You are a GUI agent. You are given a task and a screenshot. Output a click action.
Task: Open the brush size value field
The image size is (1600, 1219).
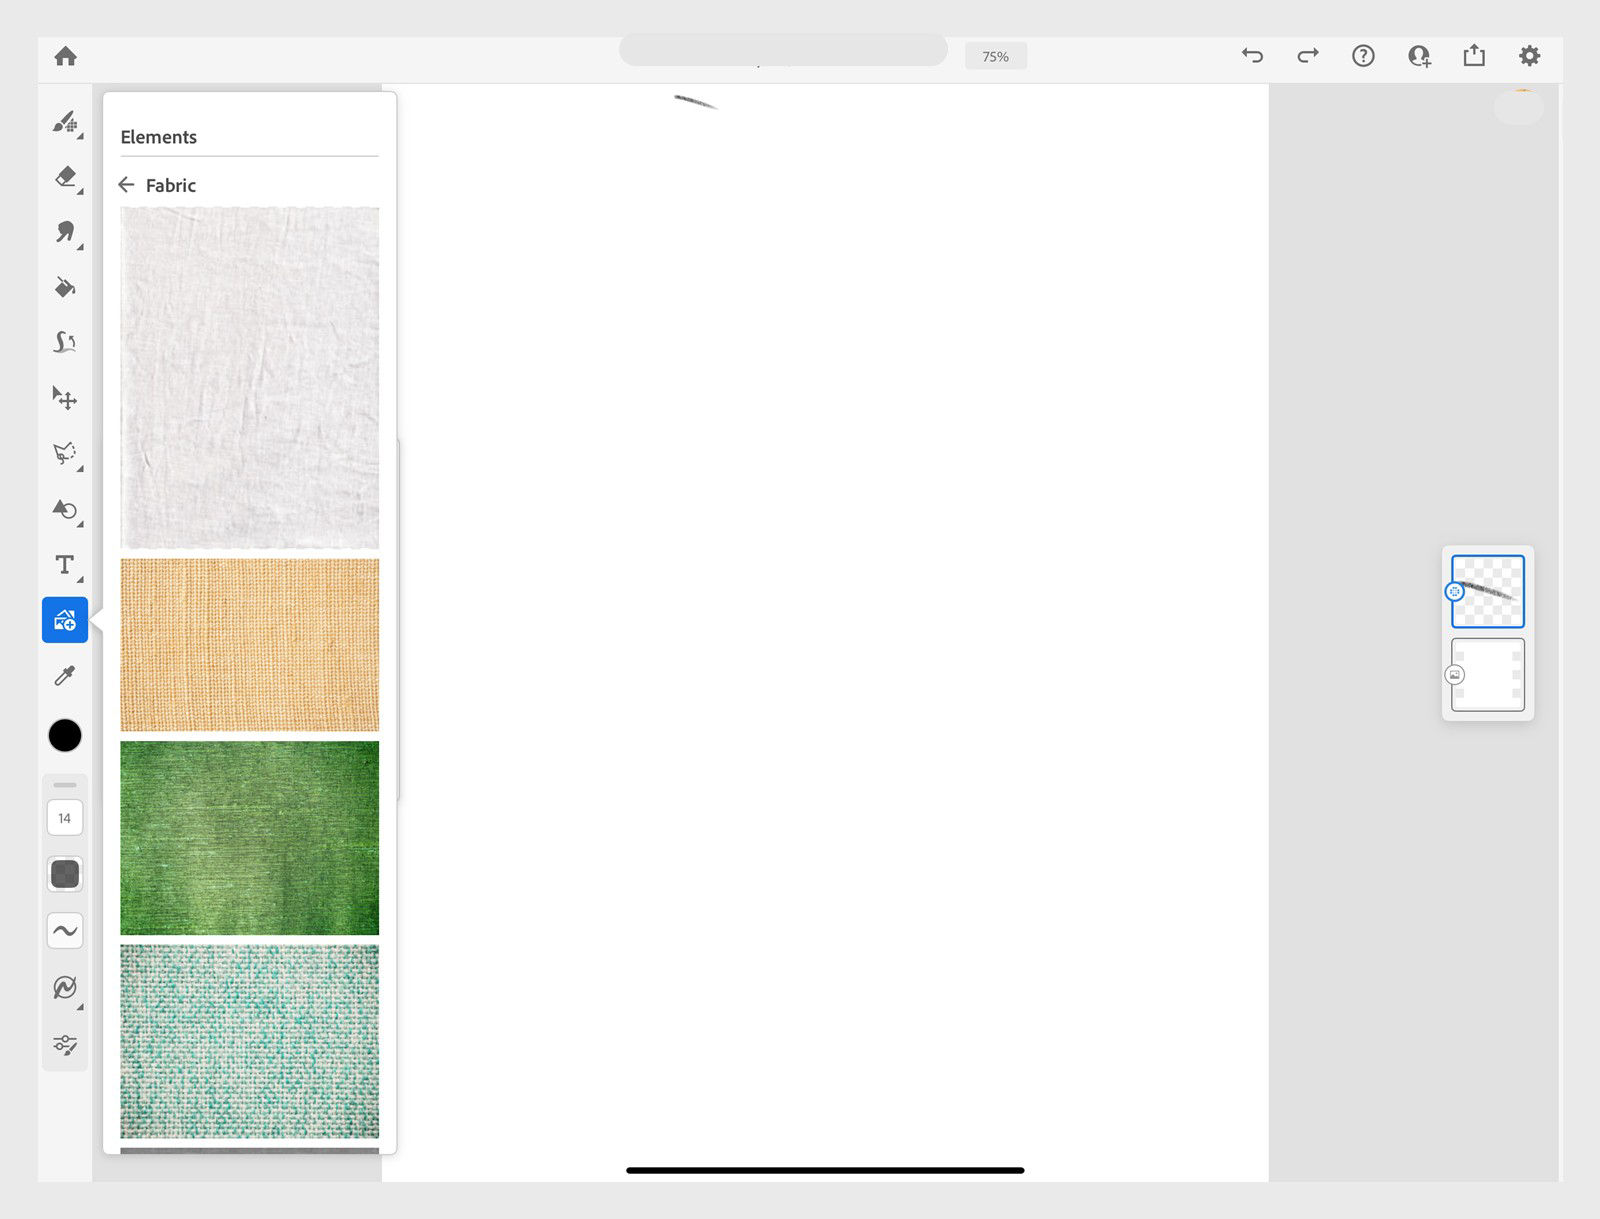tap(64, 817)
